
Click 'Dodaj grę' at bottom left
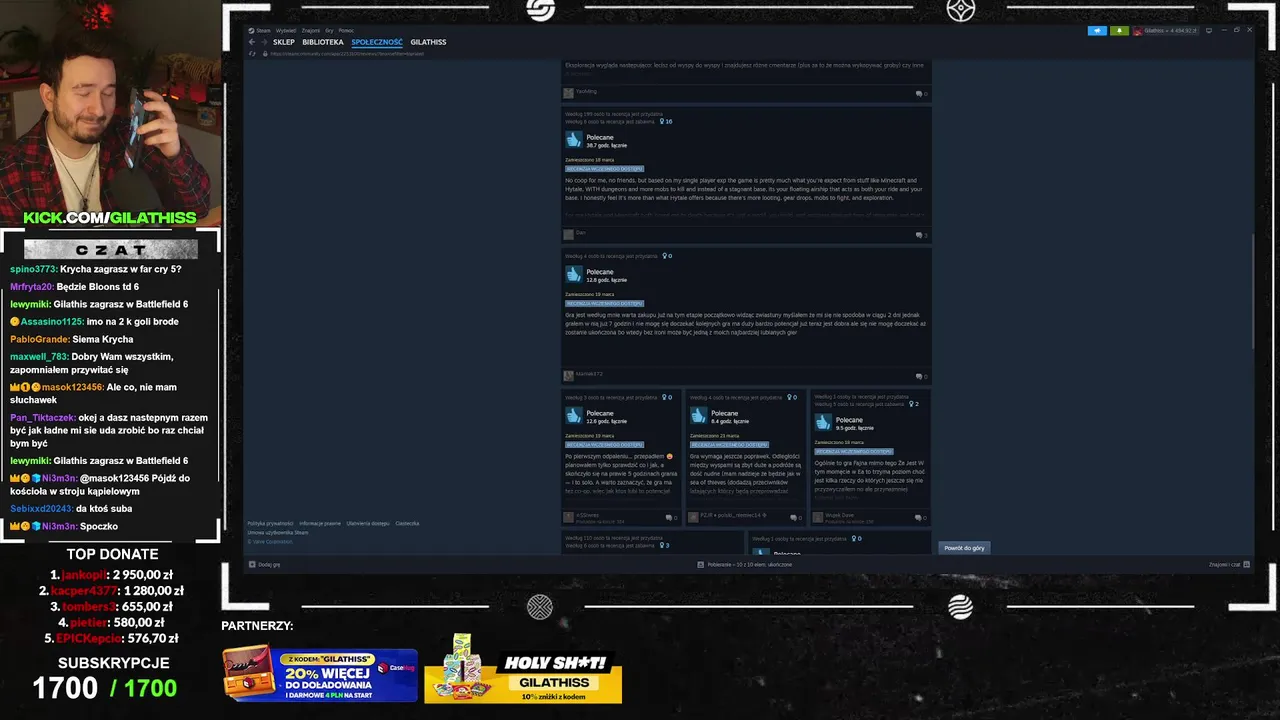[264, 564]
